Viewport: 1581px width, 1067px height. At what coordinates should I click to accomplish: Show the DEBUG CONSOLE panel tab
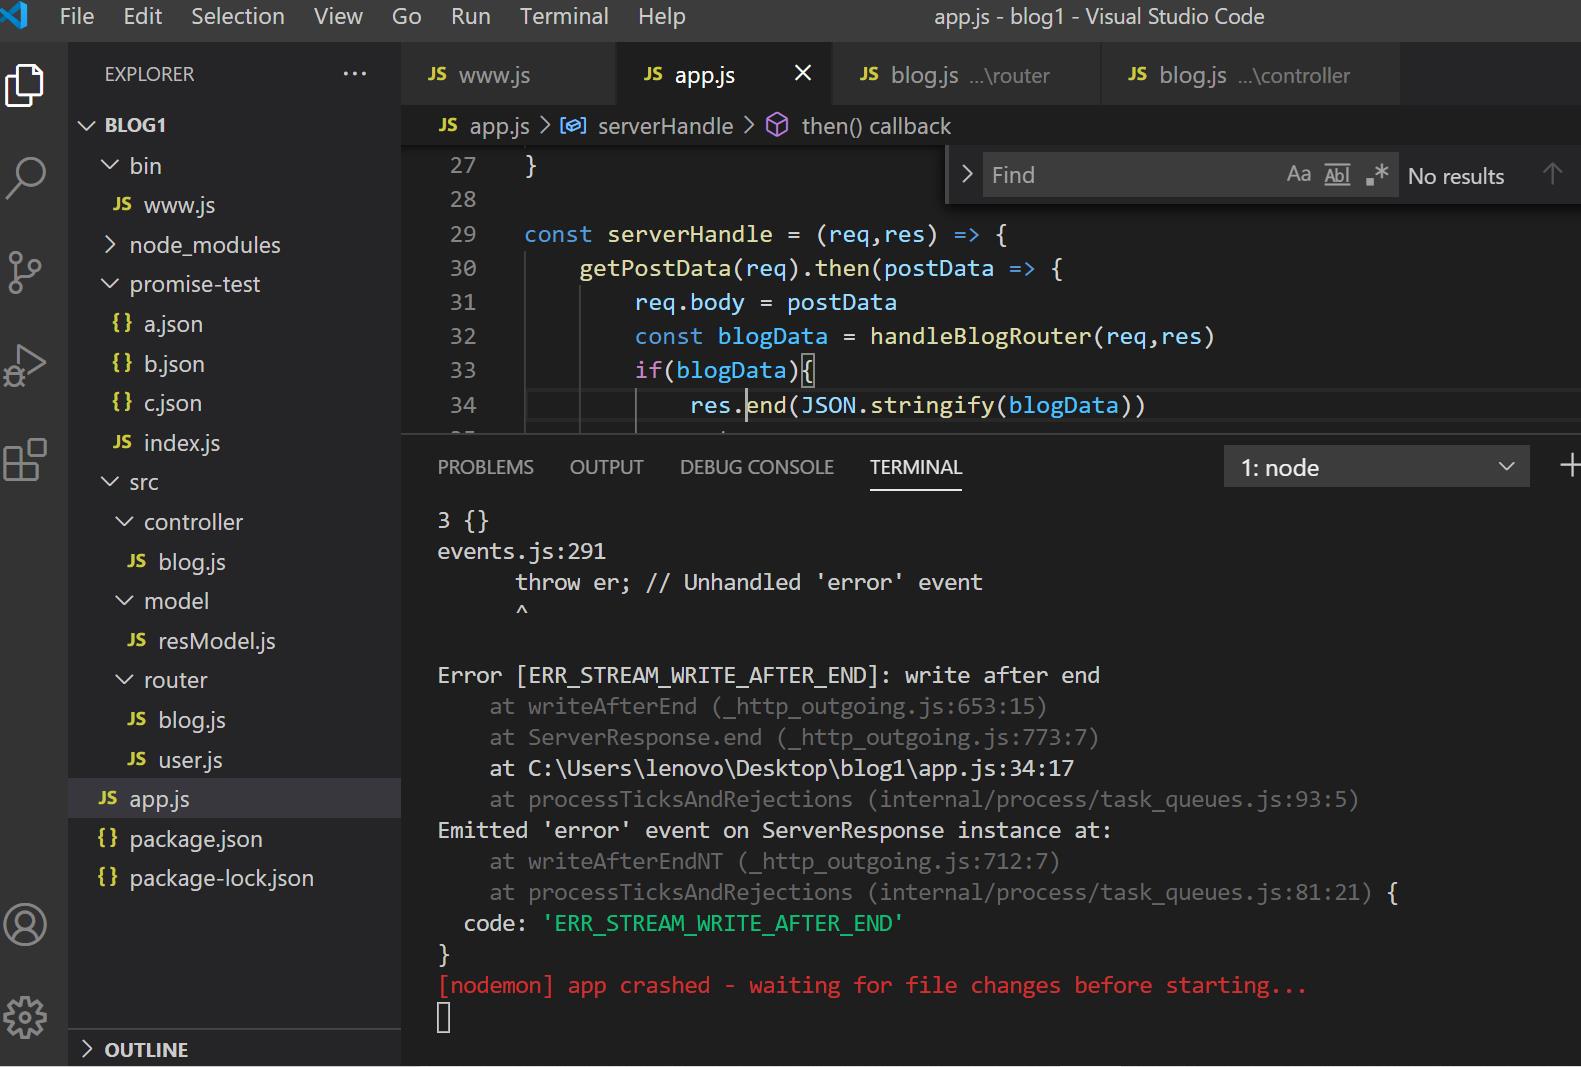[757, 467]
